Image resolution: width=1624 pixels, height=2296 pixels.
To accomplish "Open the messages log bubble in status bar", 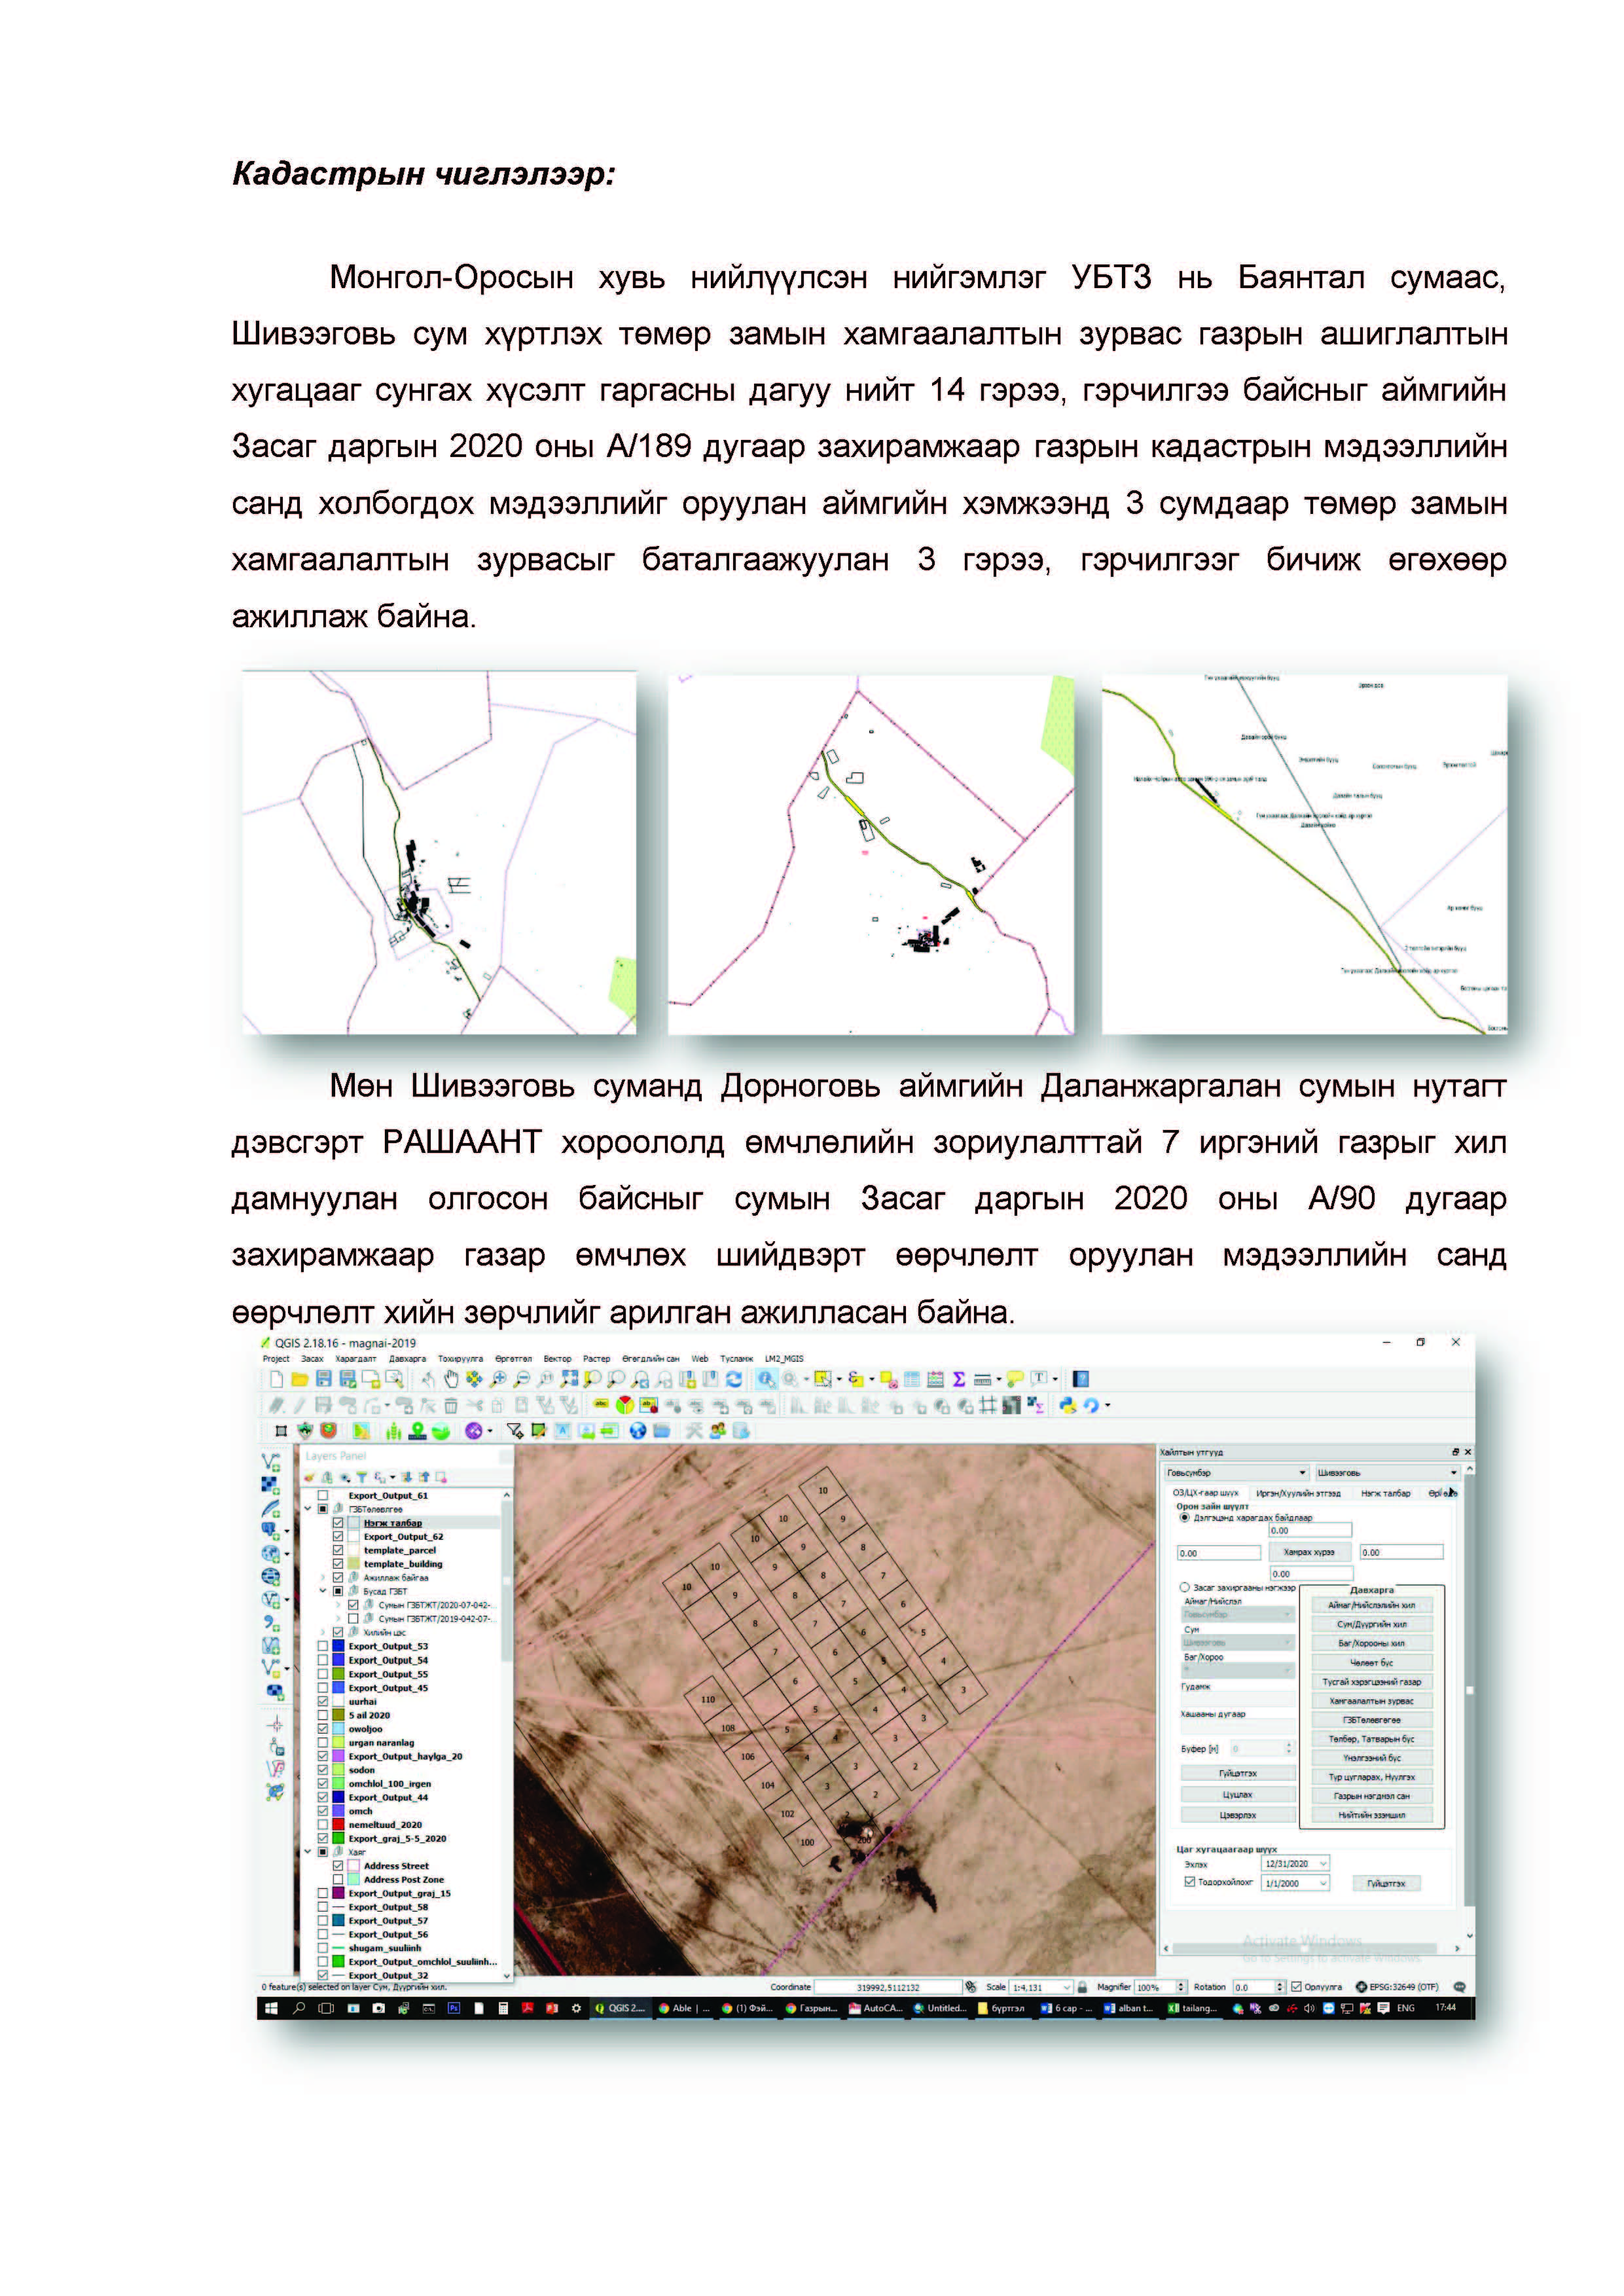I will tap(1460, 1987).
